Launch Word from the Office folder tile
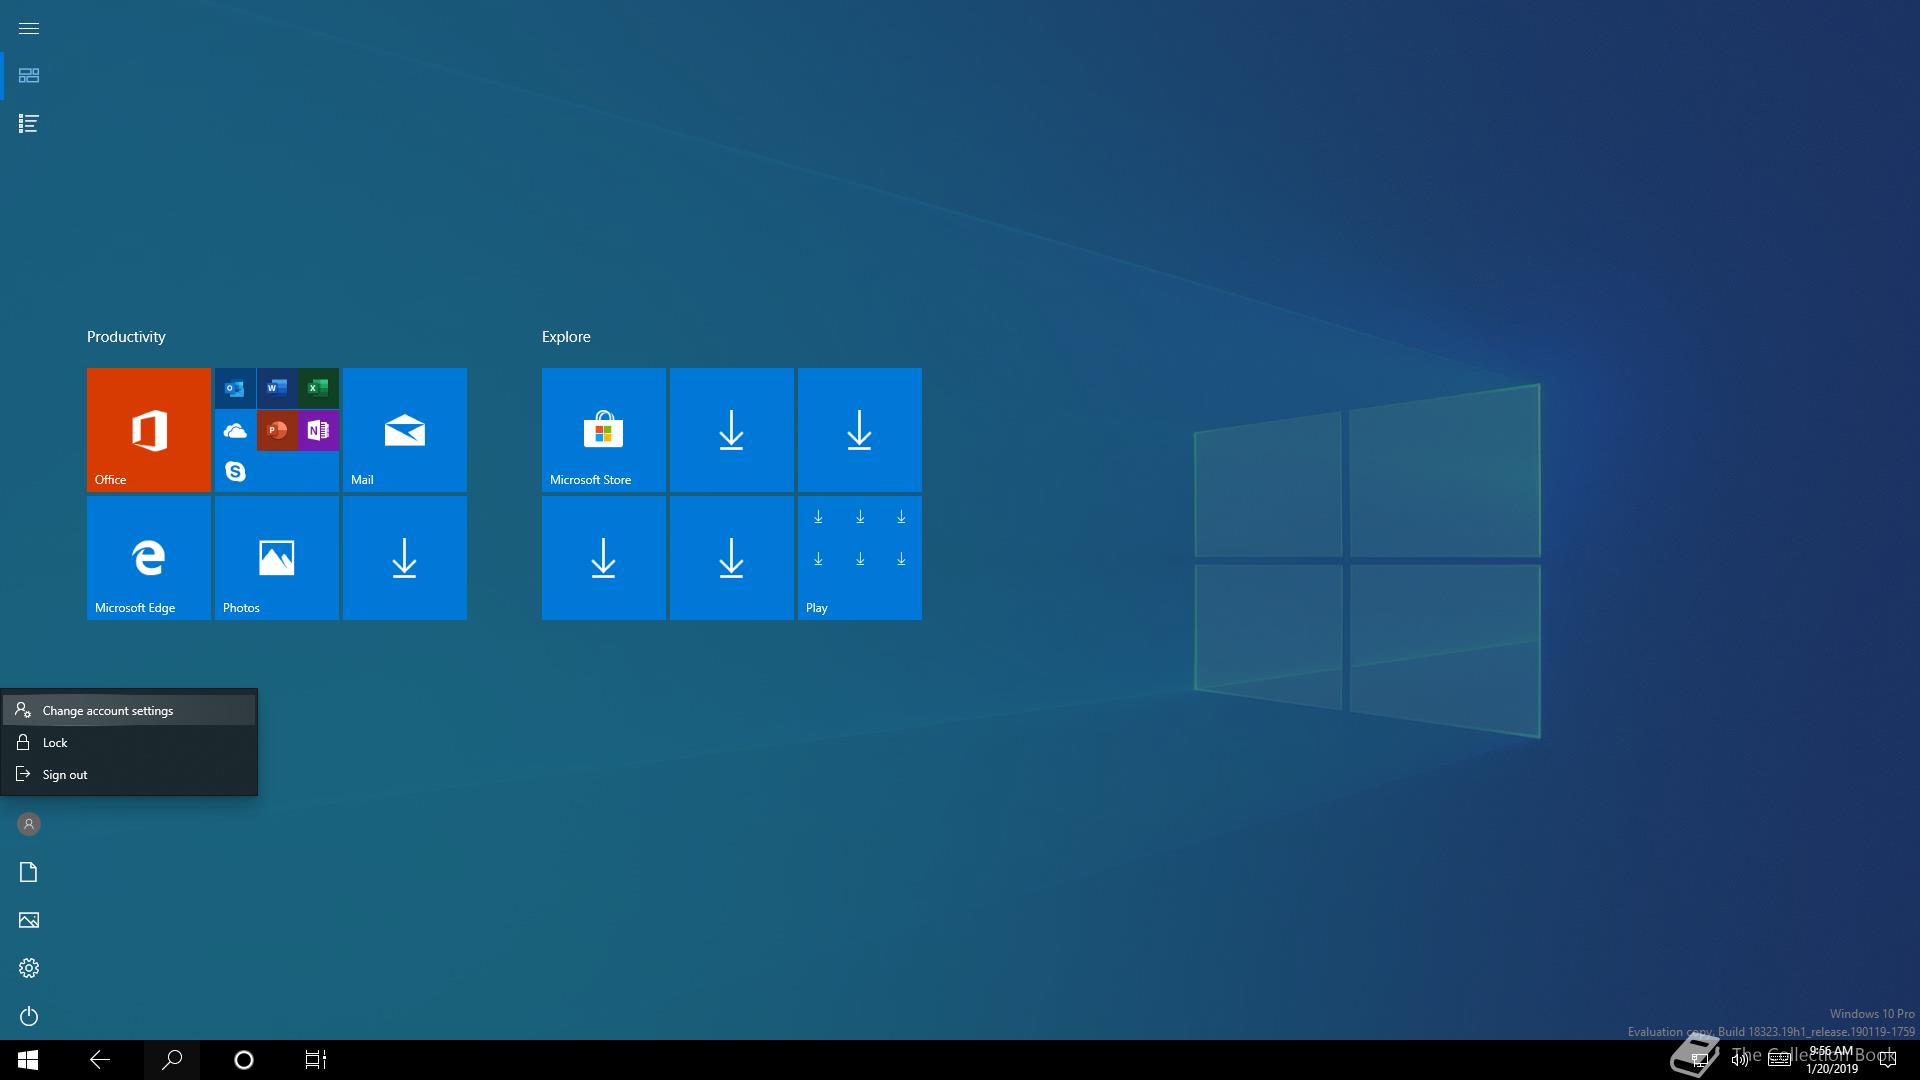 [x=277, y=388]
